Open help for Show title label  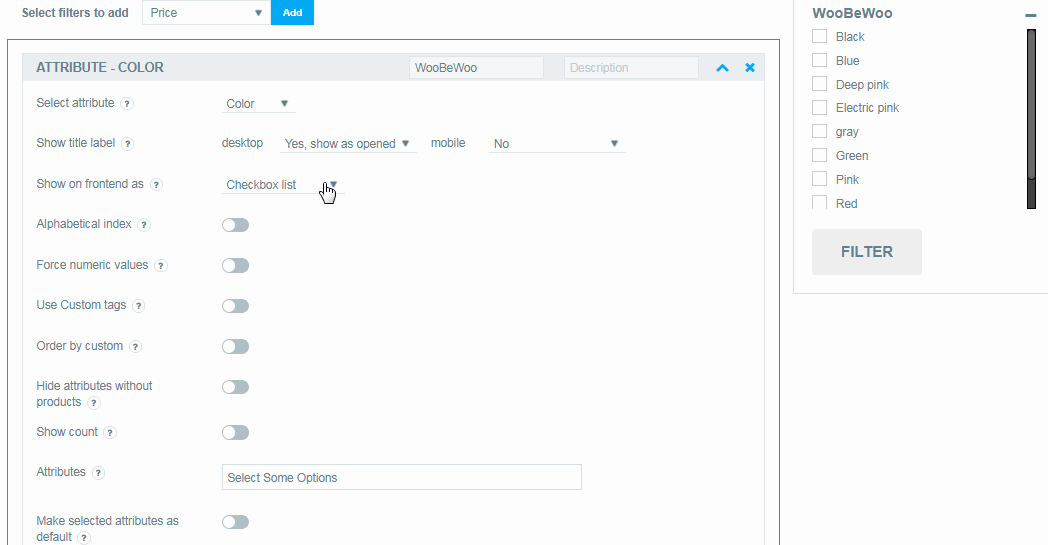point(128,144)
